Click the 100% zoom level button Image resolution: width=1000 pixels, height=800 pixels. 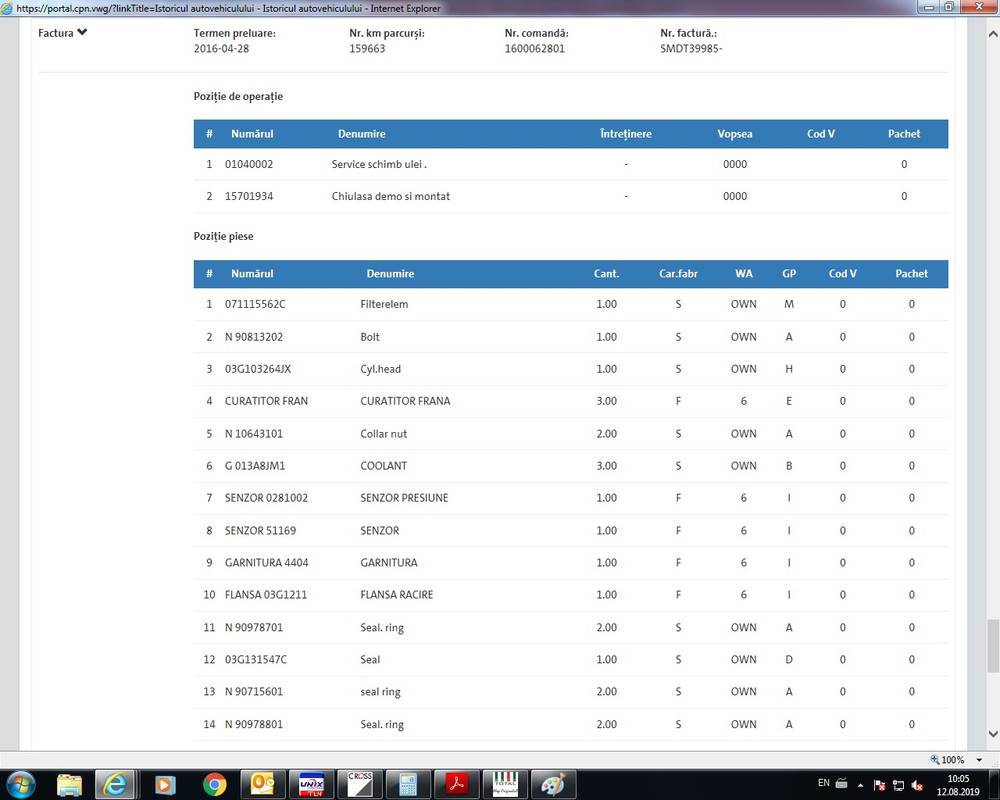click(948, 760)
